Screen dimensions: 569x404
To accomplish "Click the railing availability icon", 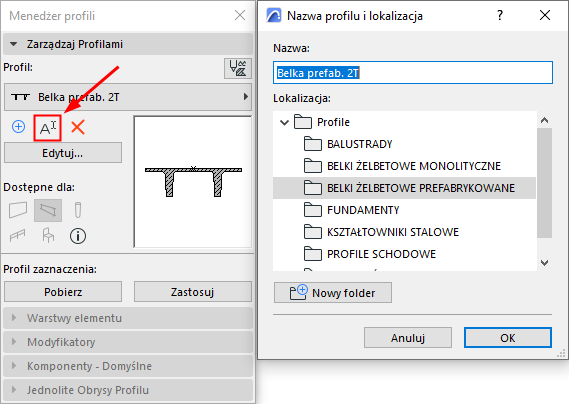I will (x=18, y=236).
